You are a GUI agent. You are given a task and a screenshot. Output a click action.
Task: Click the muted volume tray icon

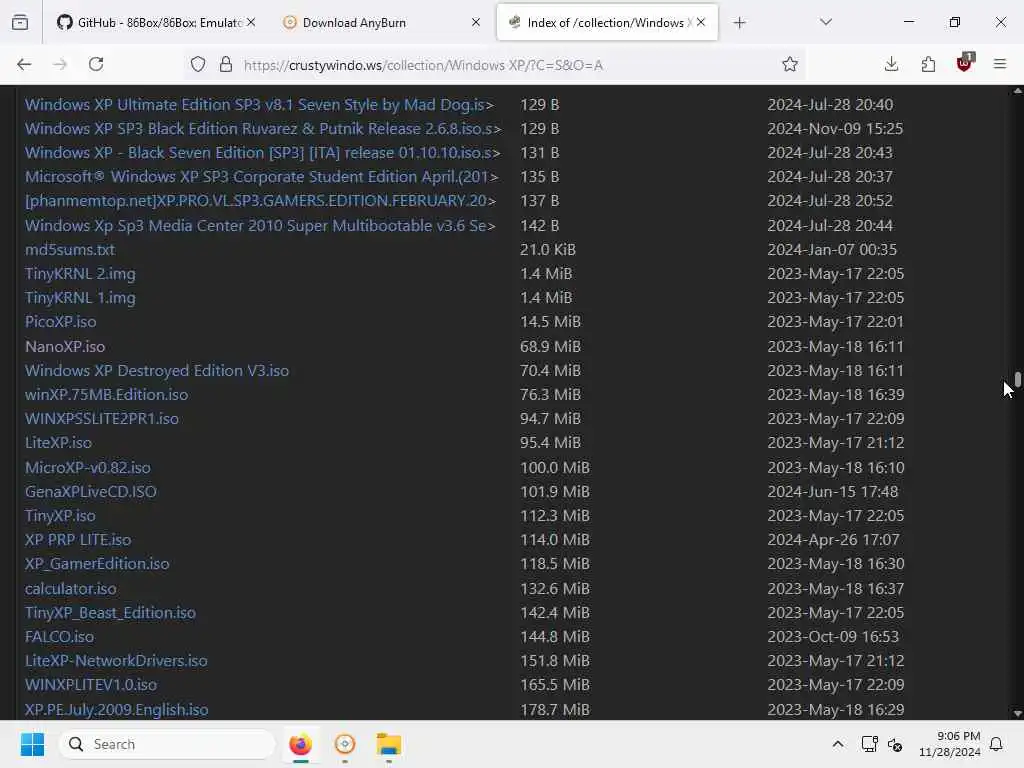[895, 744]
